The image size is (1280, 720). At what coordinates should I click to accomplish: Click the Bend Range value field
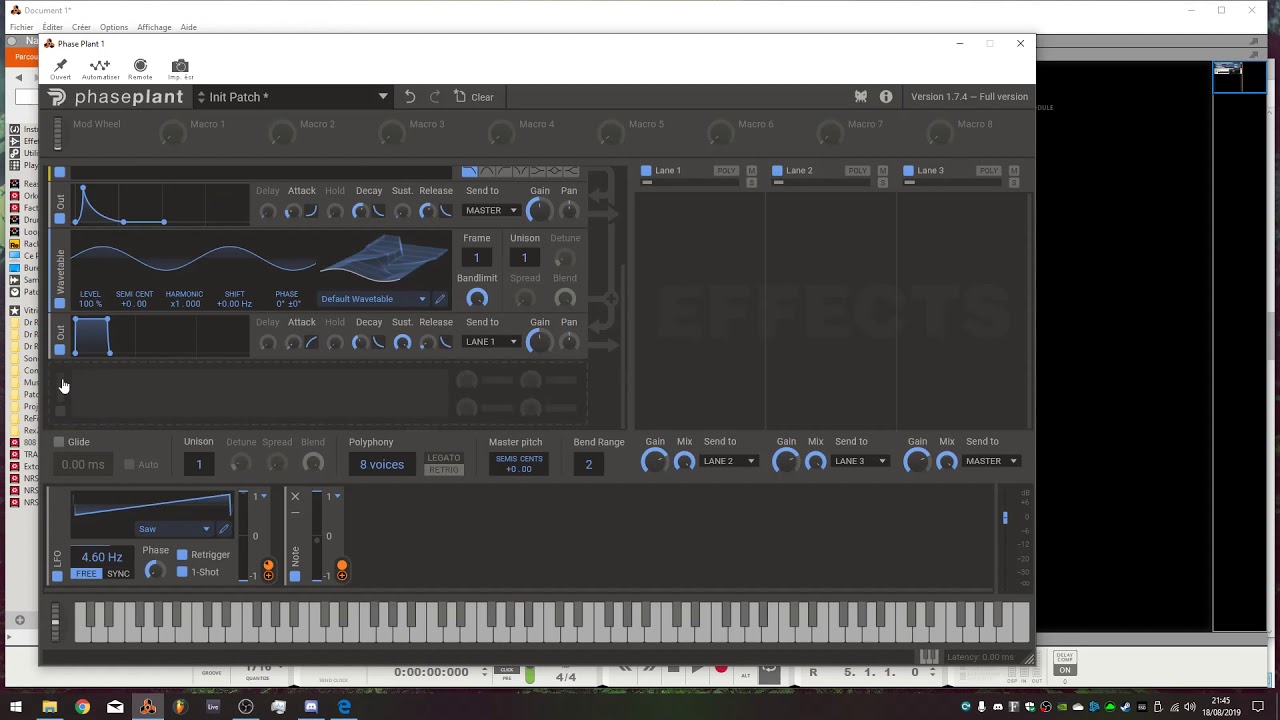click(588, 464)
